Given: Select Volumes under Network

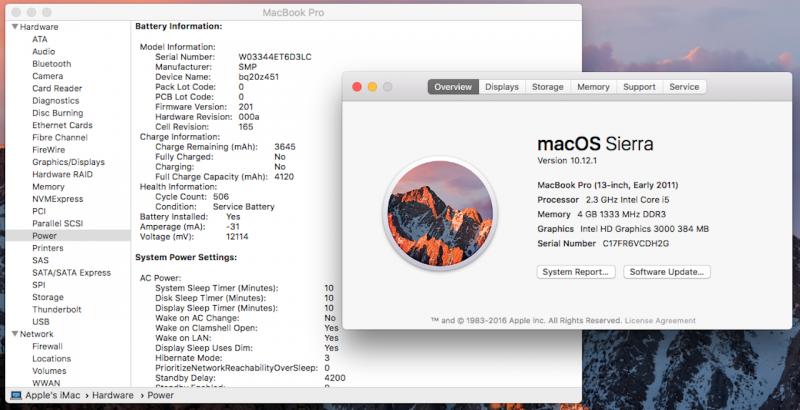Looking at the screenshot, I should 49,371.
